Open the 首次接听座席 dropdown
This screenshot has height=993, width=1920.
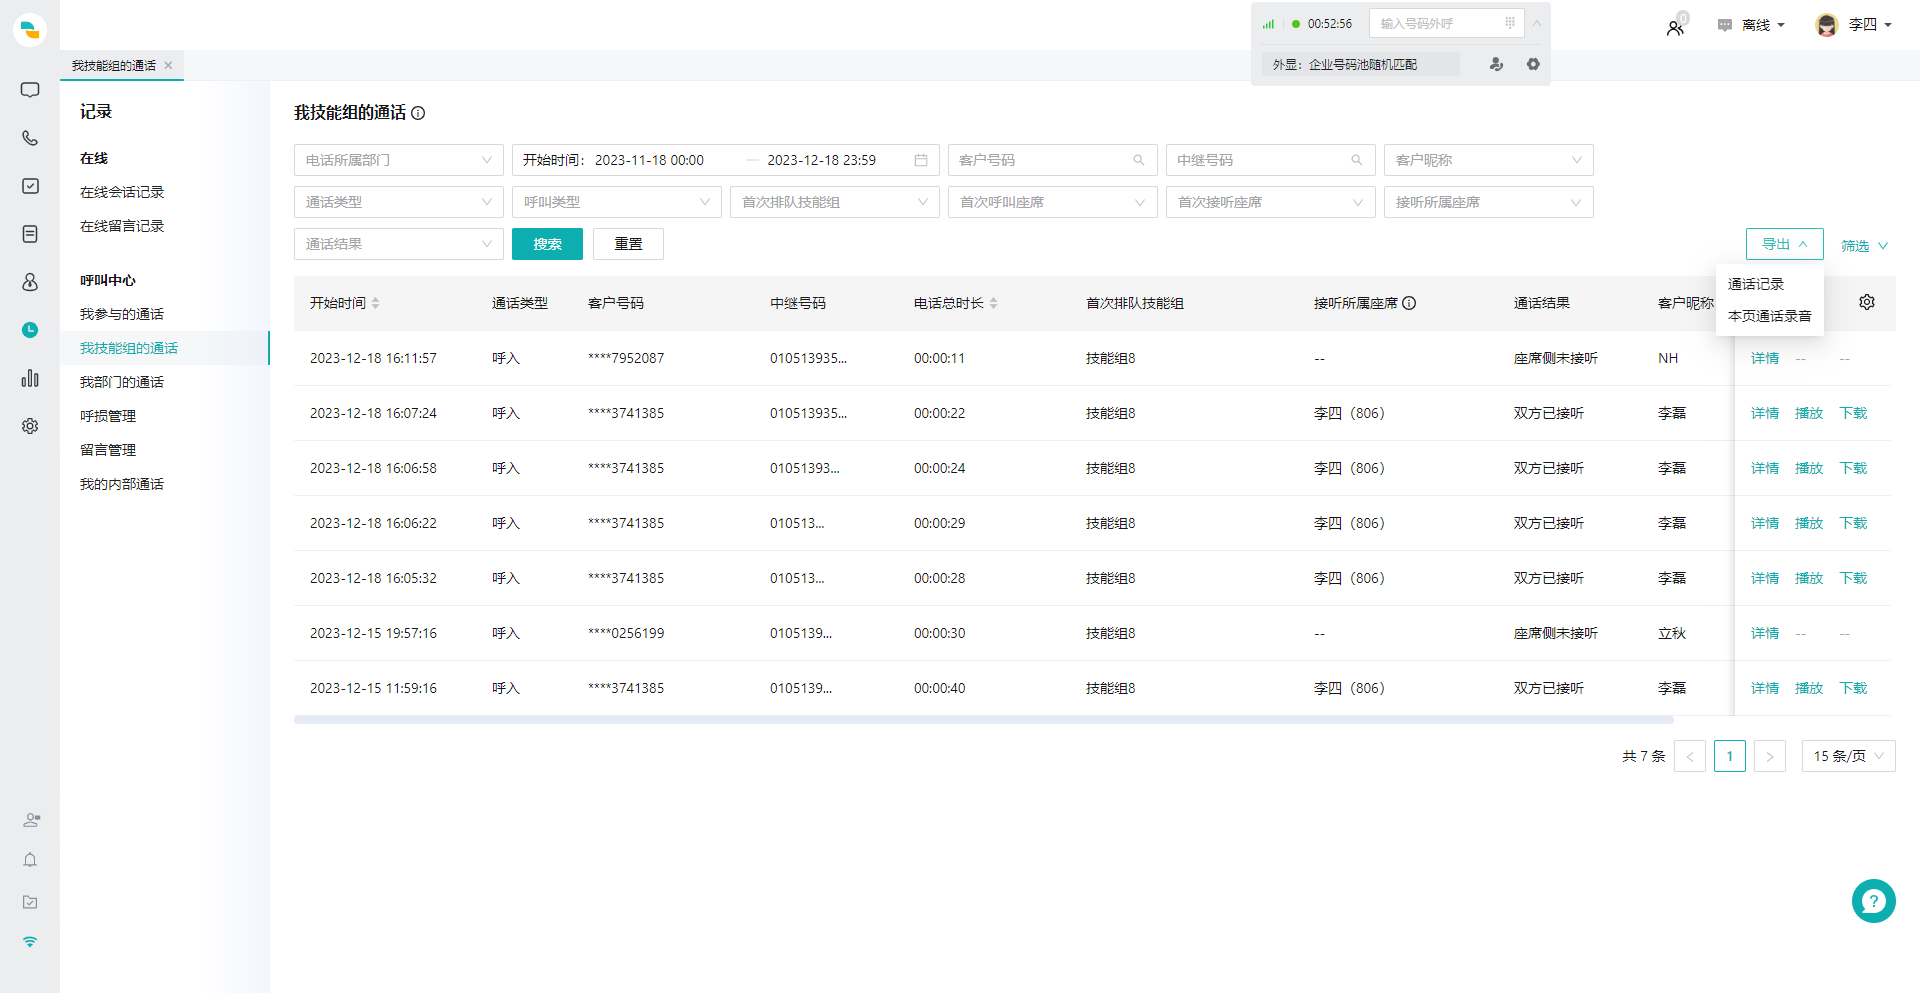point(1271,202)
